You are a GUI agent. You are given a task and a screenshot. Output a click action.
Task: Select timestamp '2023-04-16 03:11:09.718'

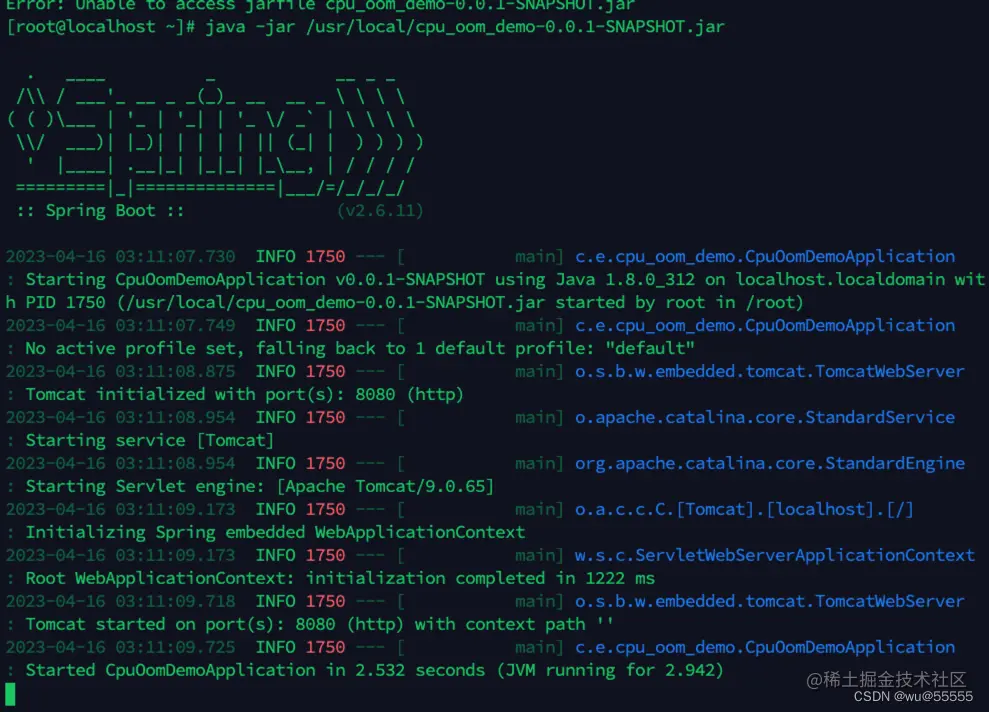[120, 602]
